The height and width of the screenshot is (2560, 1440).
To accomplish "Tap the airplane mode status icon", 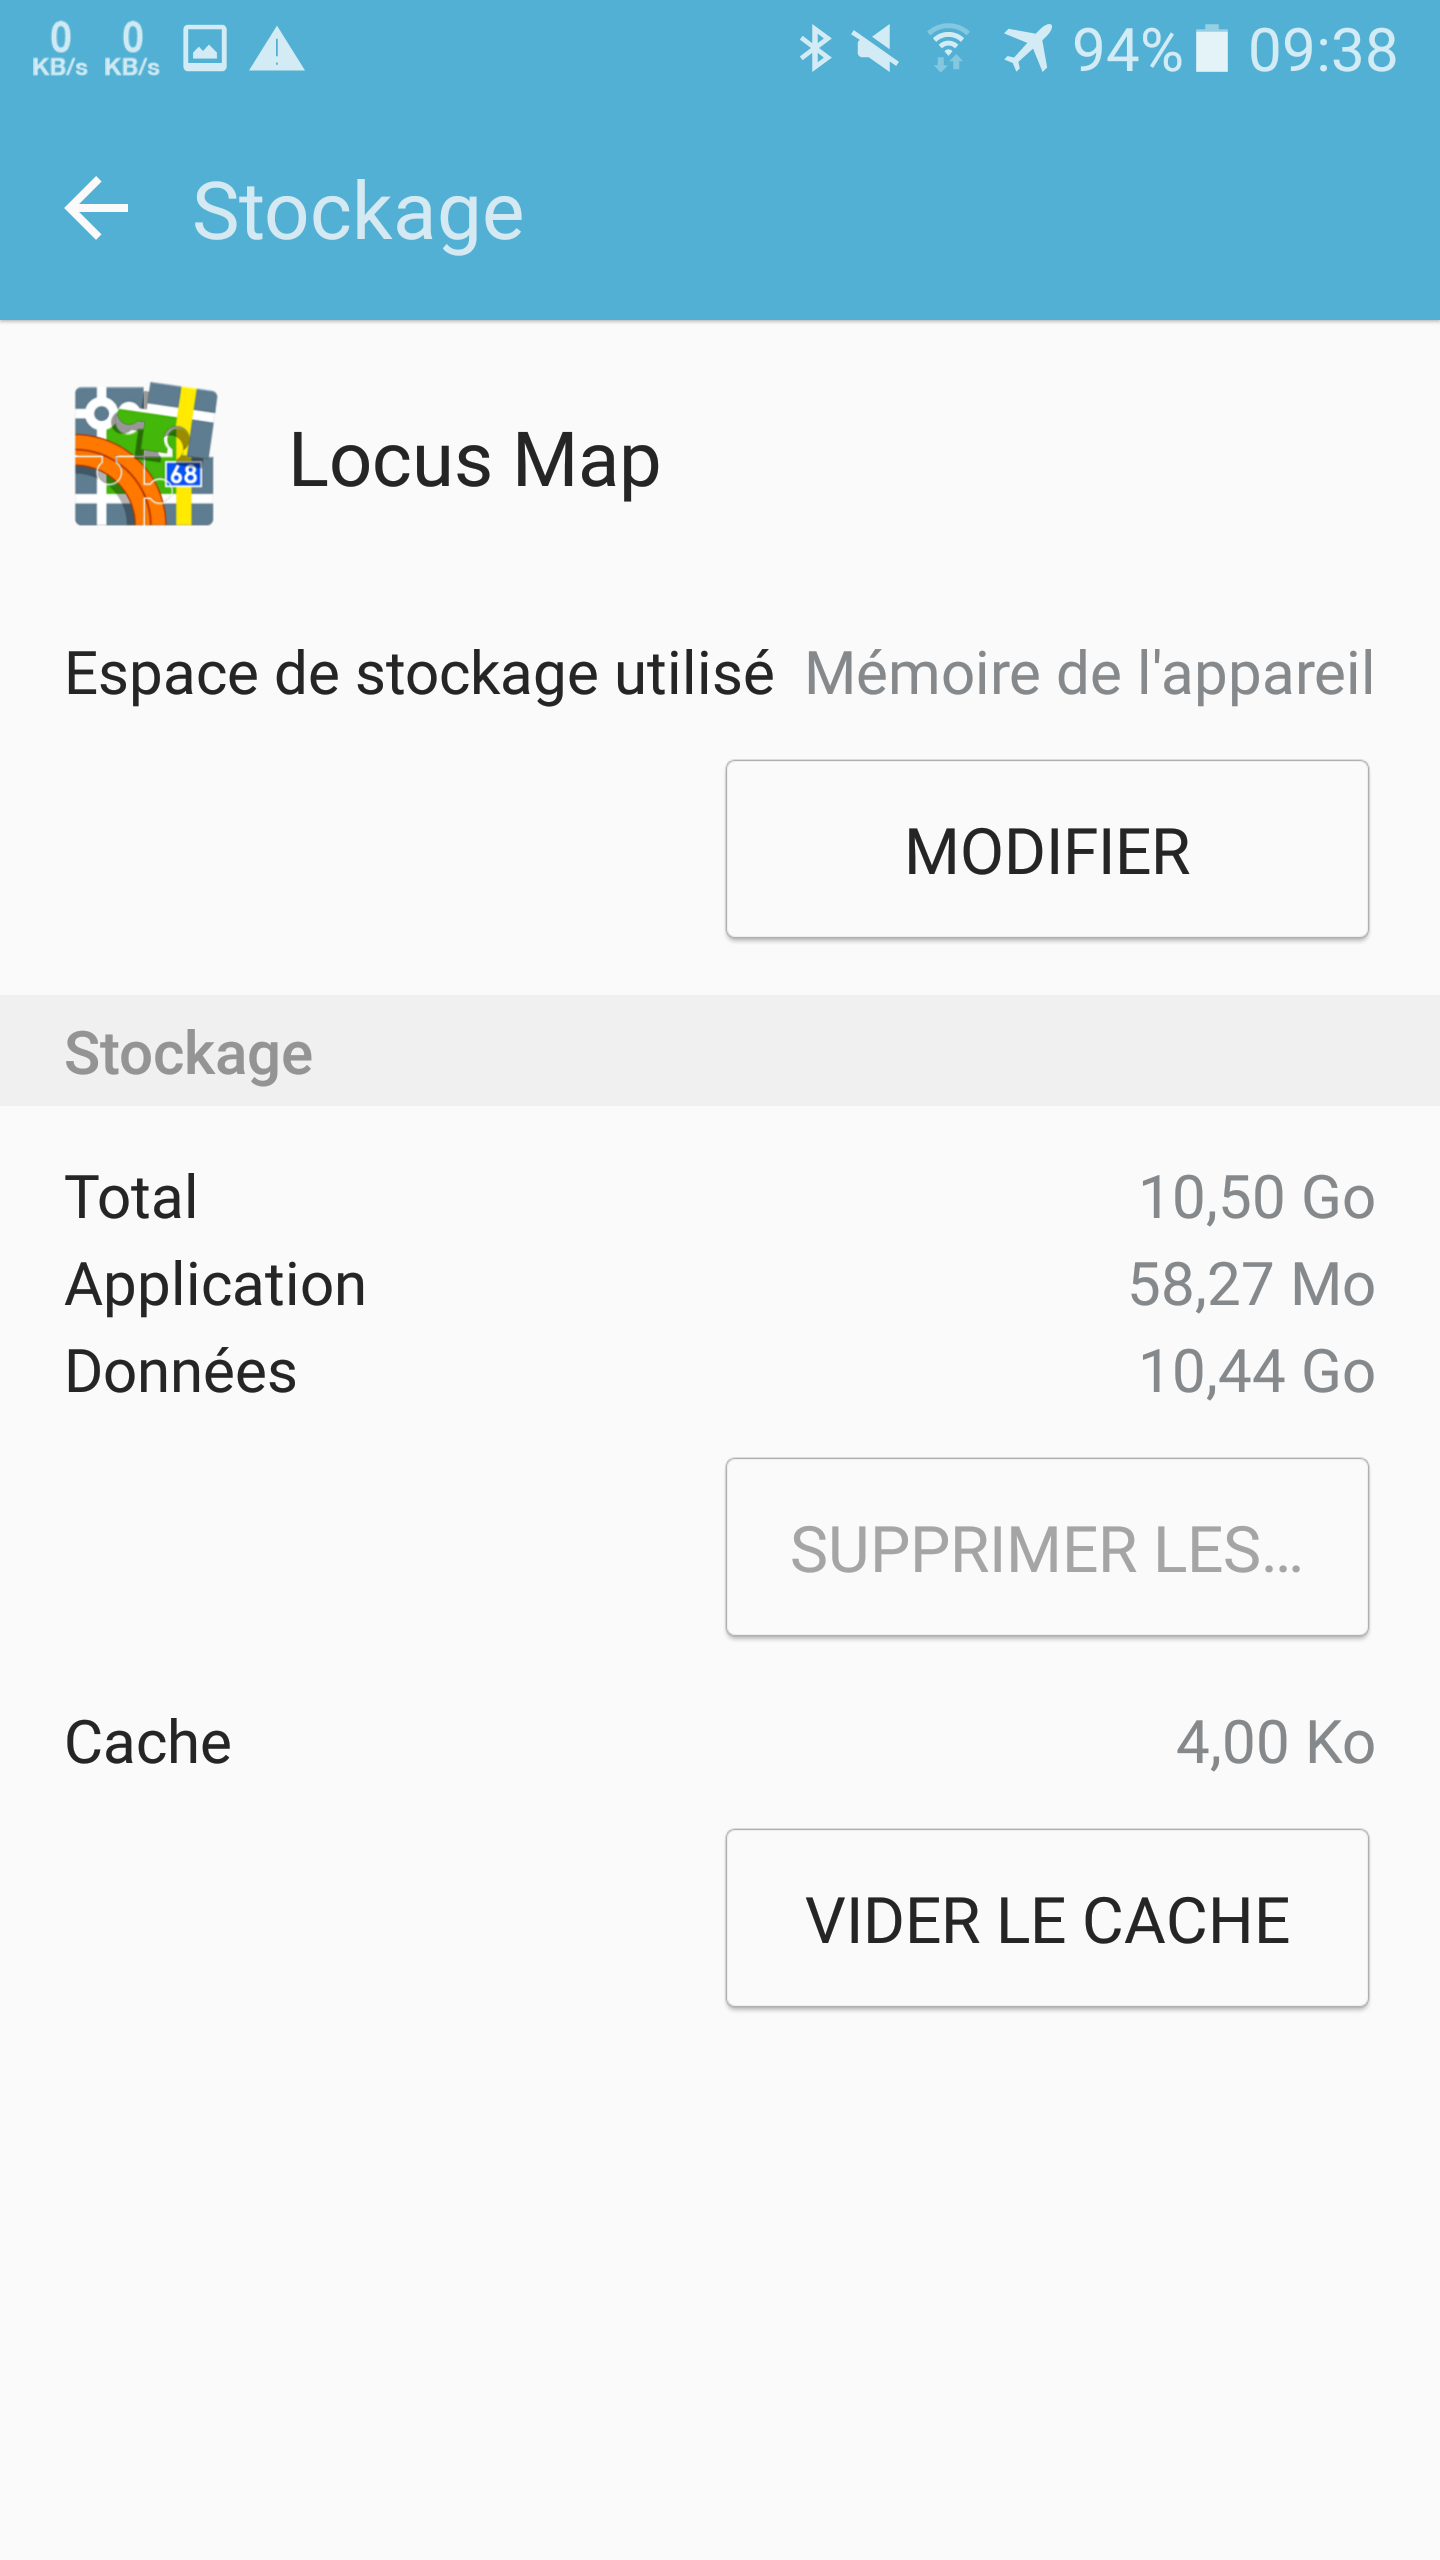I will [1028, 49].
